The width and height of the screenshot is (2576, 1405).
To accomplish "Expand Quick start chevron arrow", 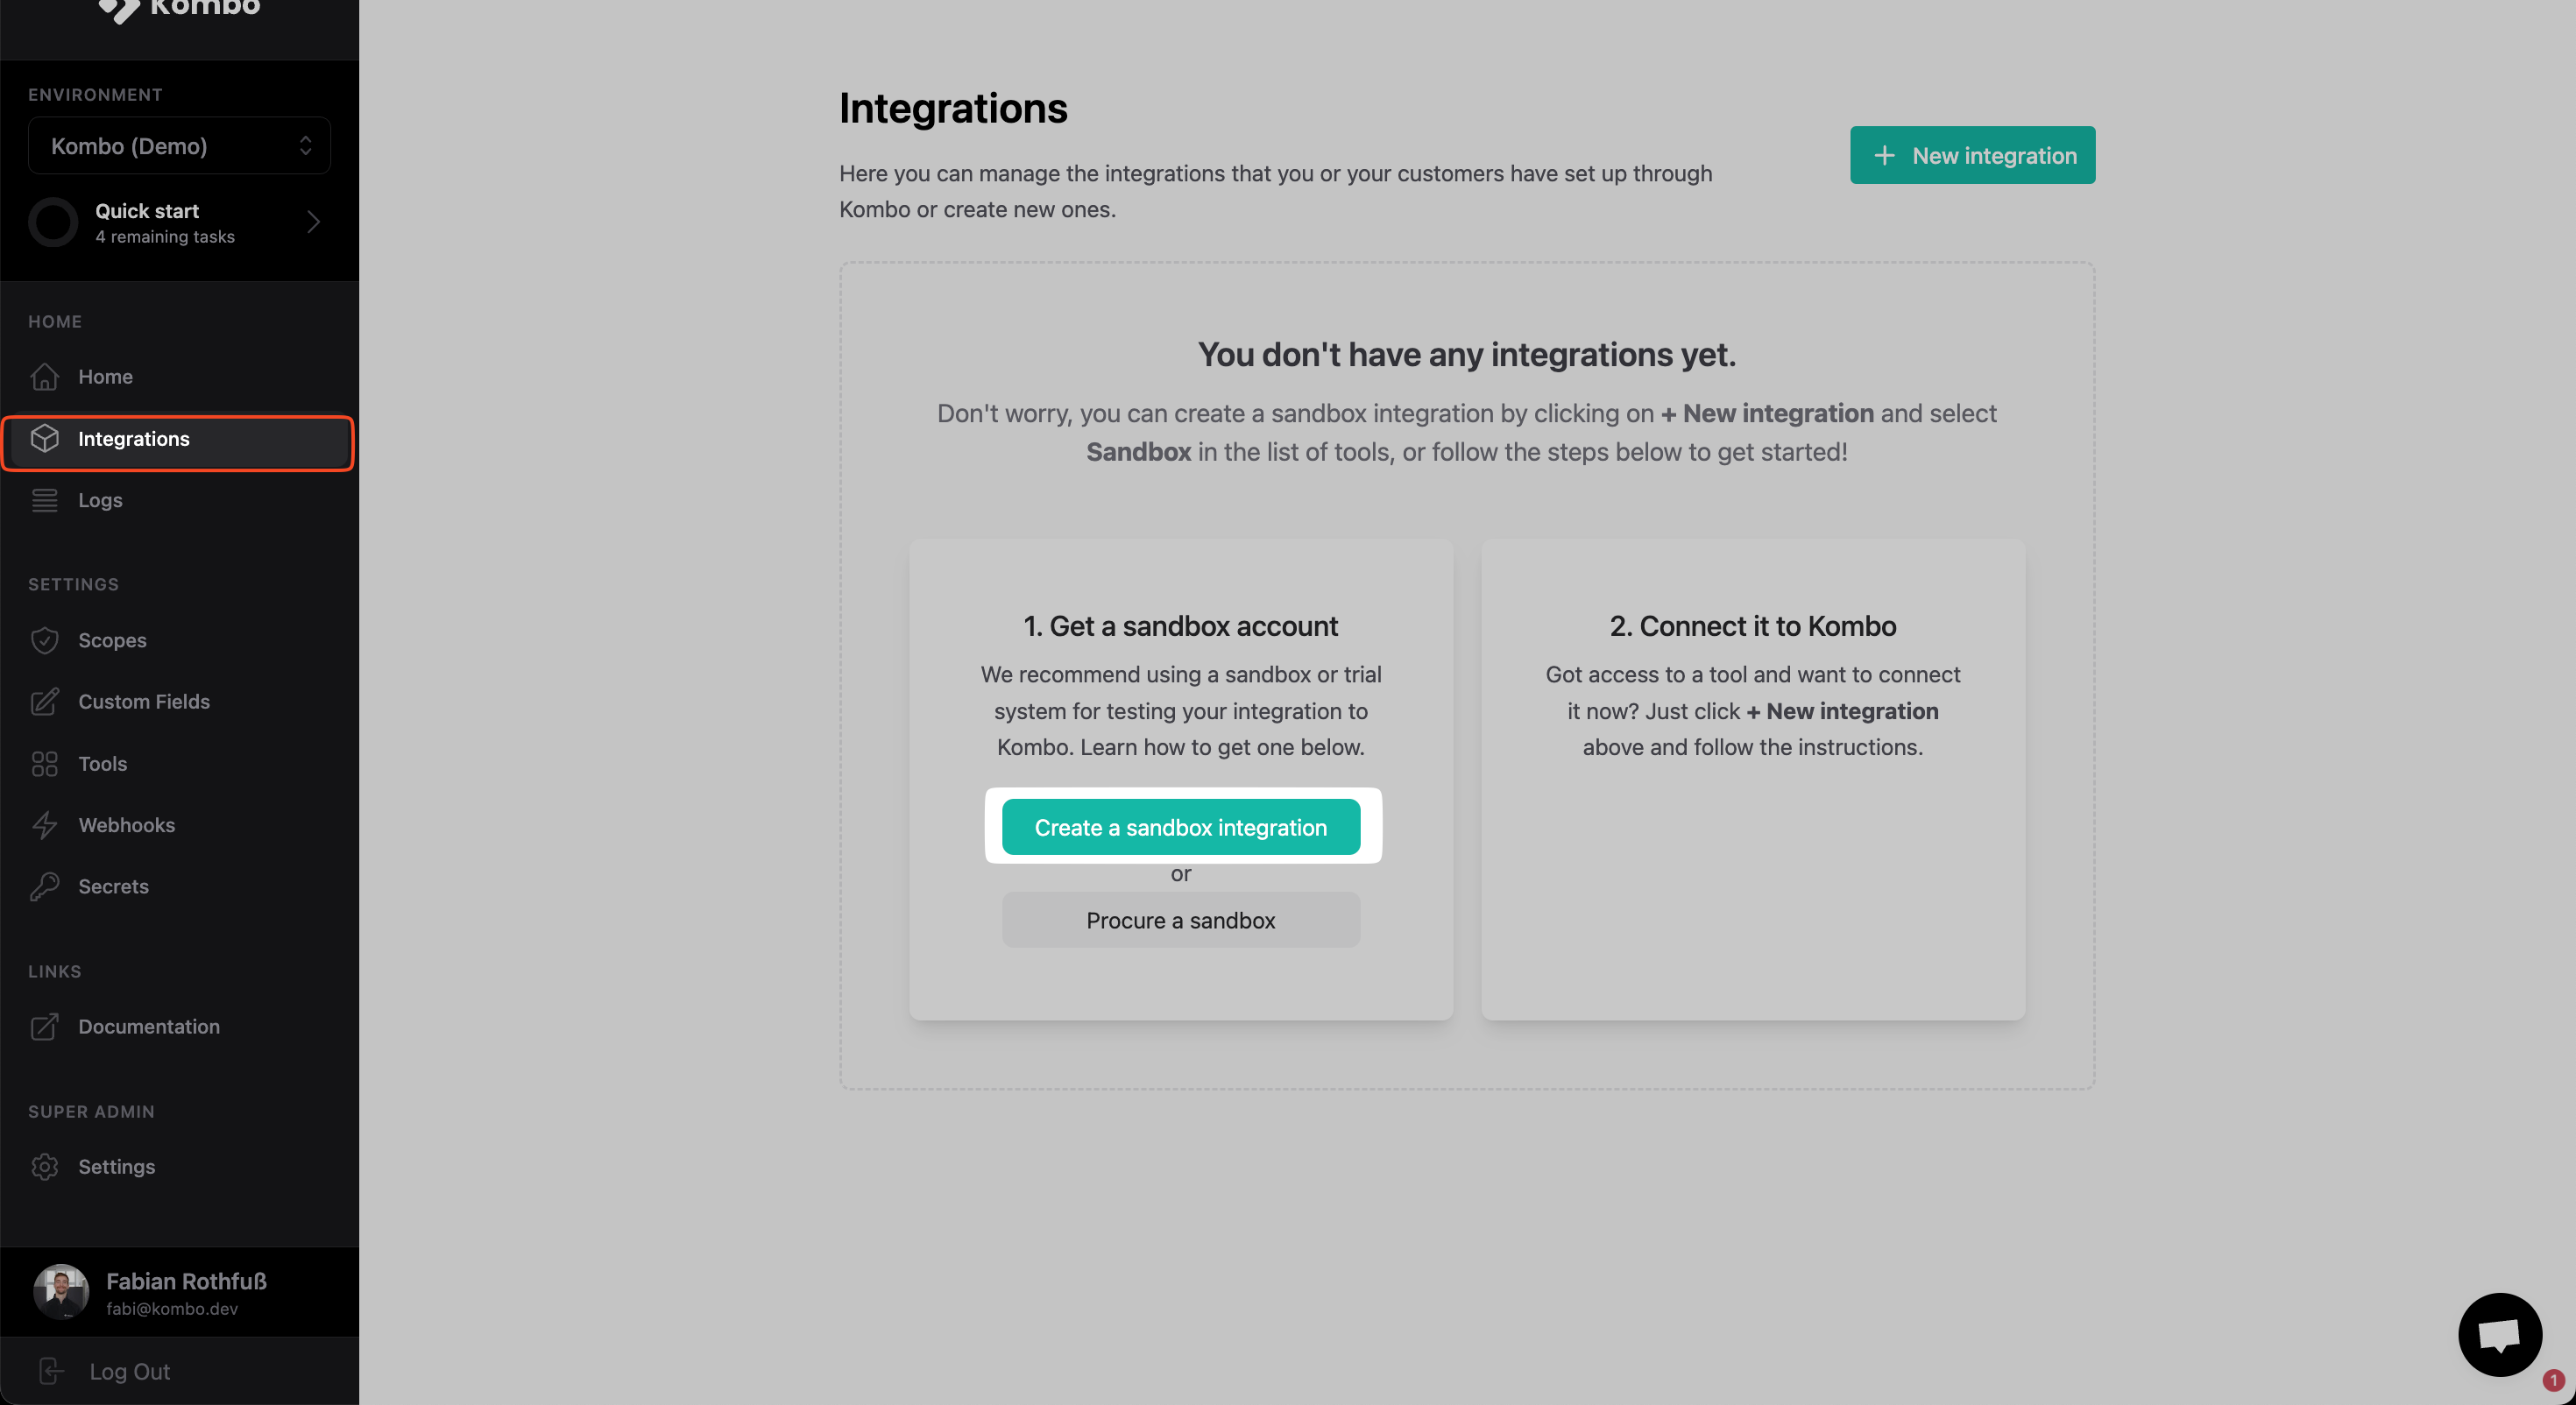I will pyautogui.click(x=313, y=221).
